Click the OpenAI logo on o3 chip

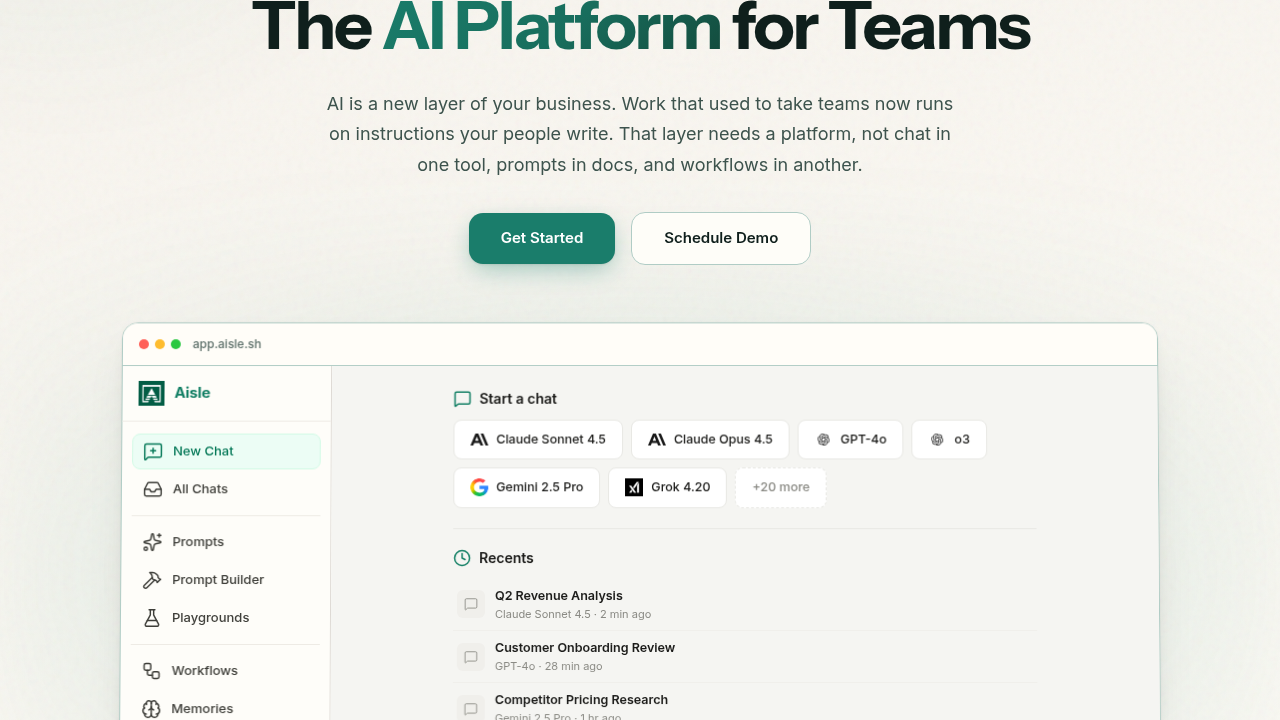[937, 439]
